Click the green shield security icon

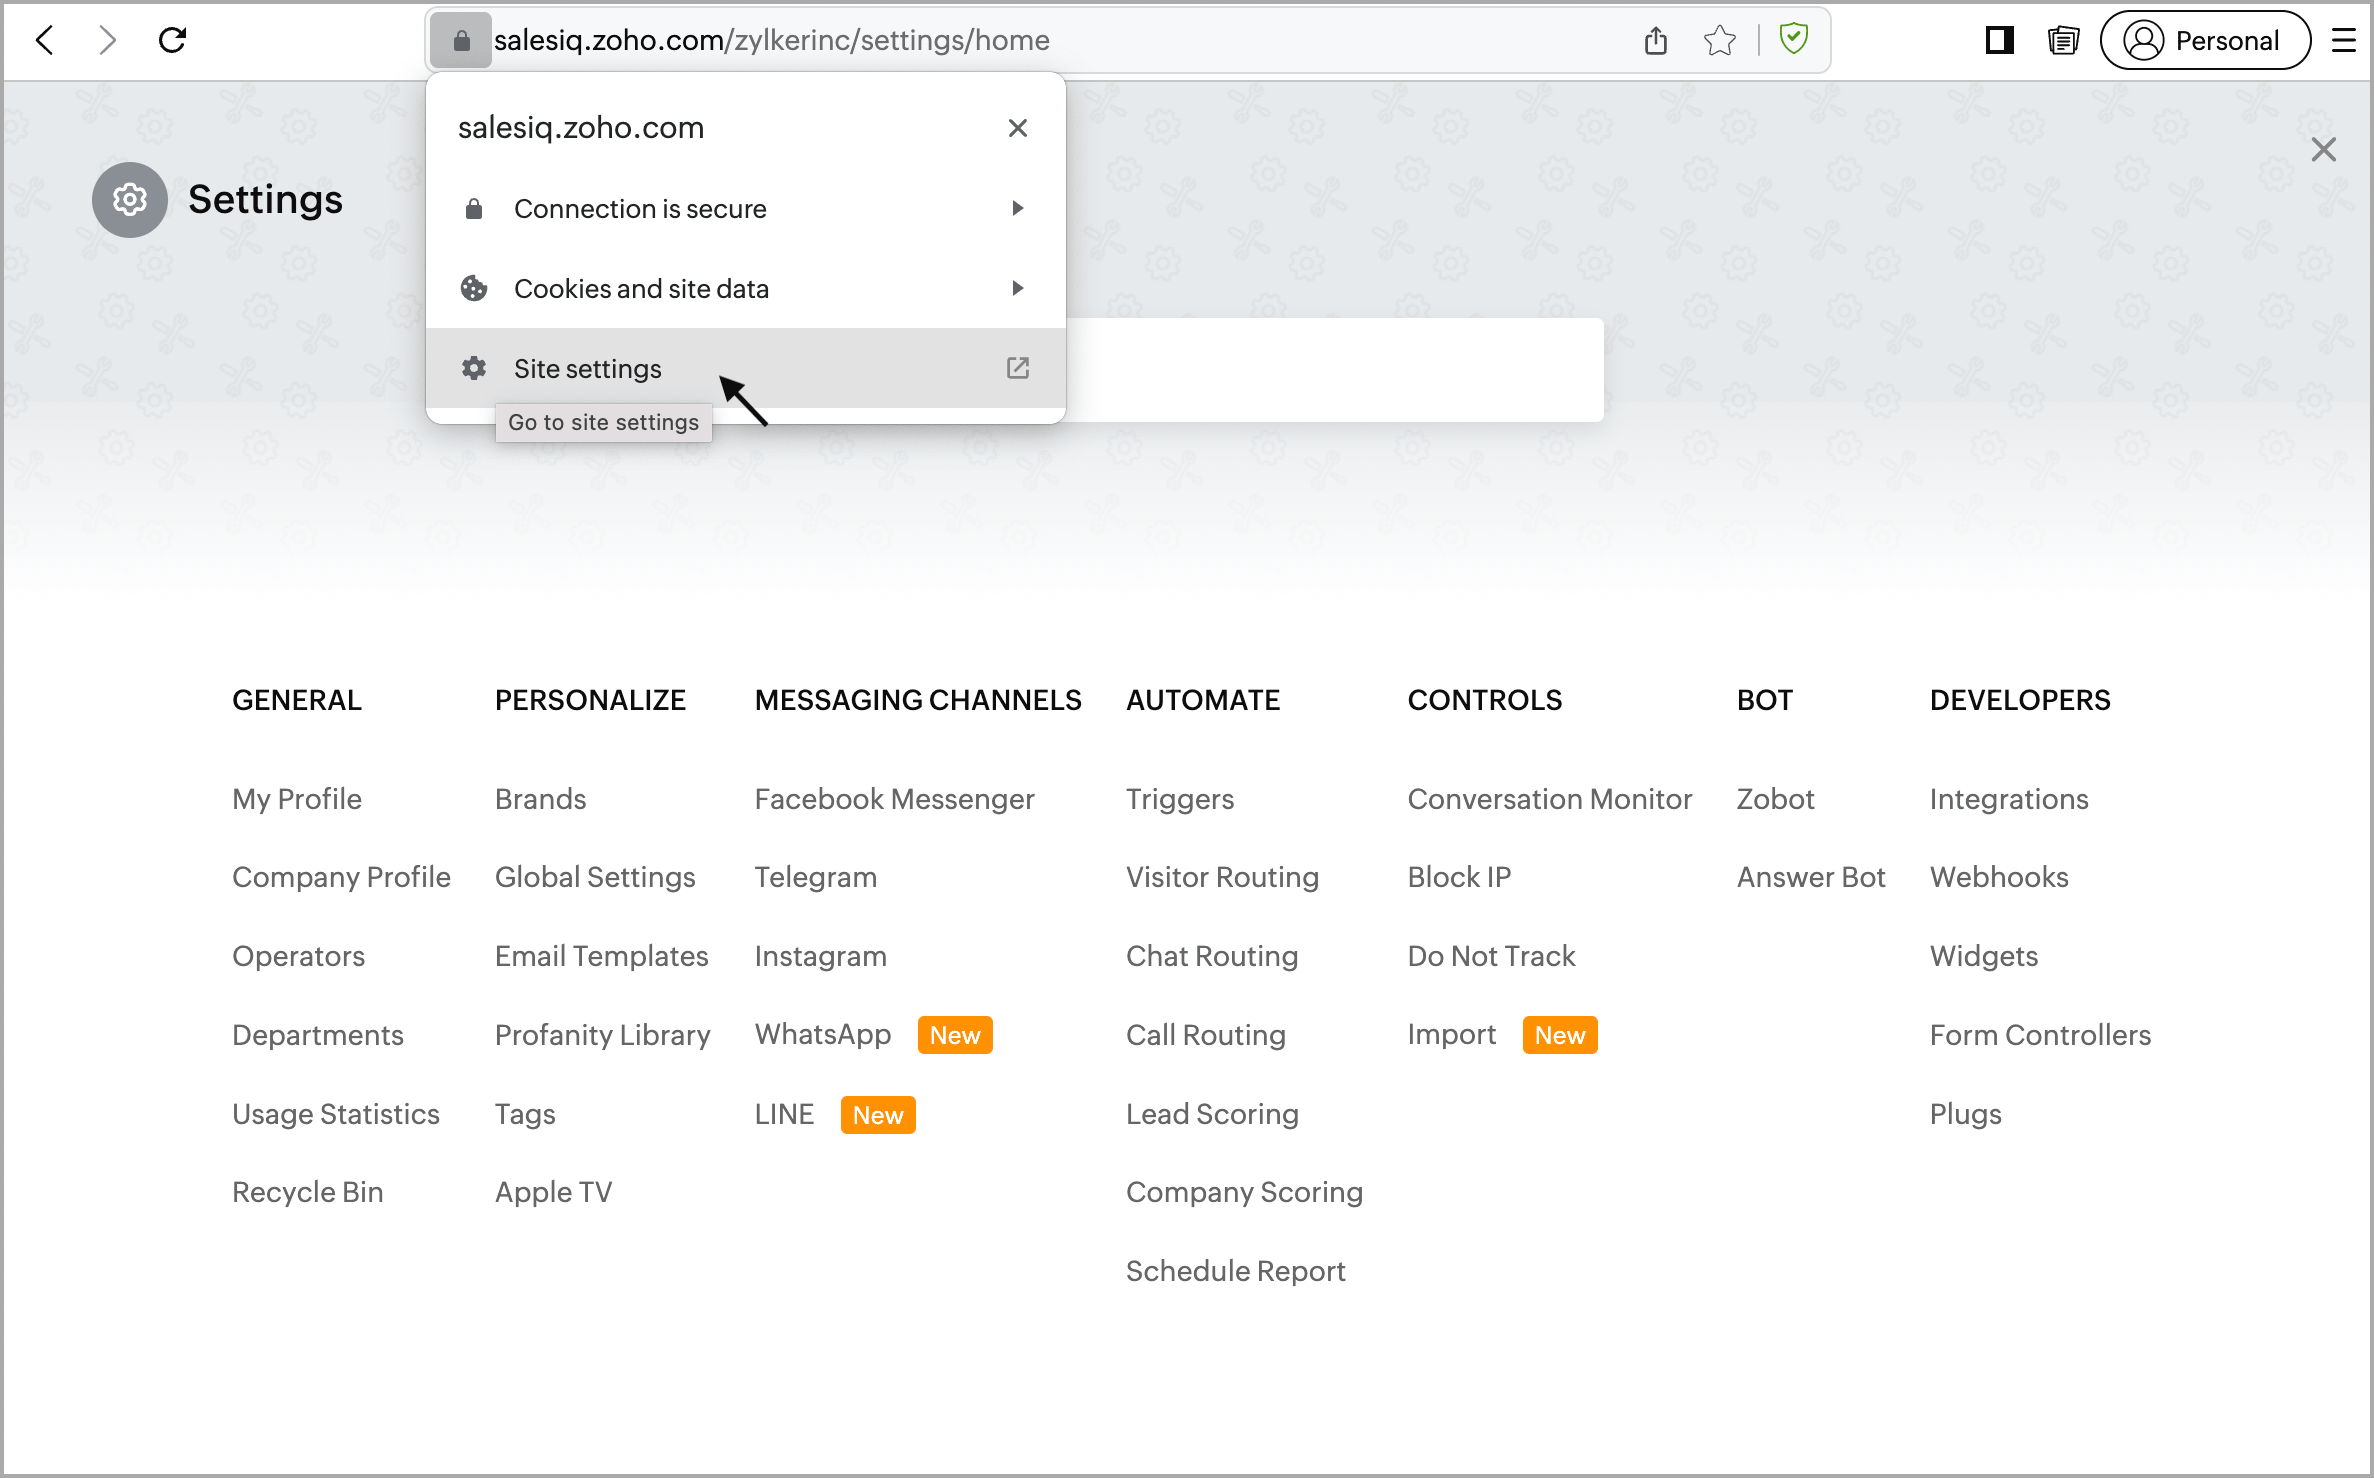pos(1794,39)
